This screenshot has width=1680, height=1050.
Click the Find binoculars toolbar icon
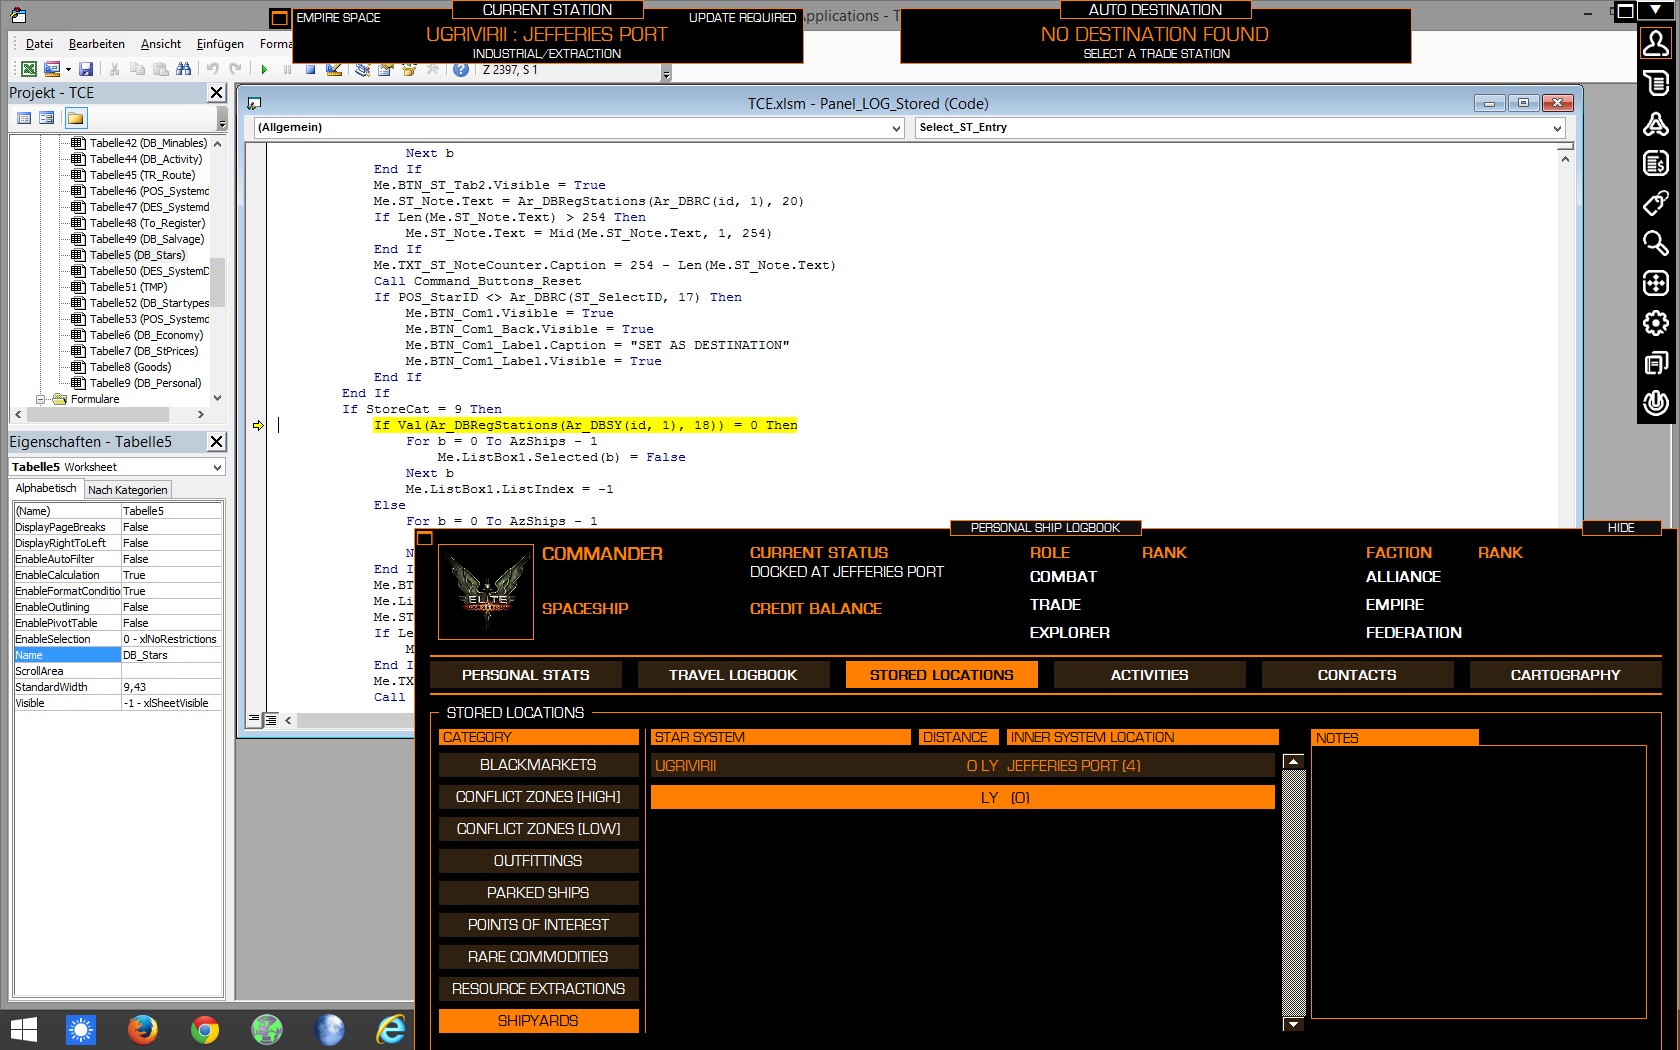tap(183, 69)
